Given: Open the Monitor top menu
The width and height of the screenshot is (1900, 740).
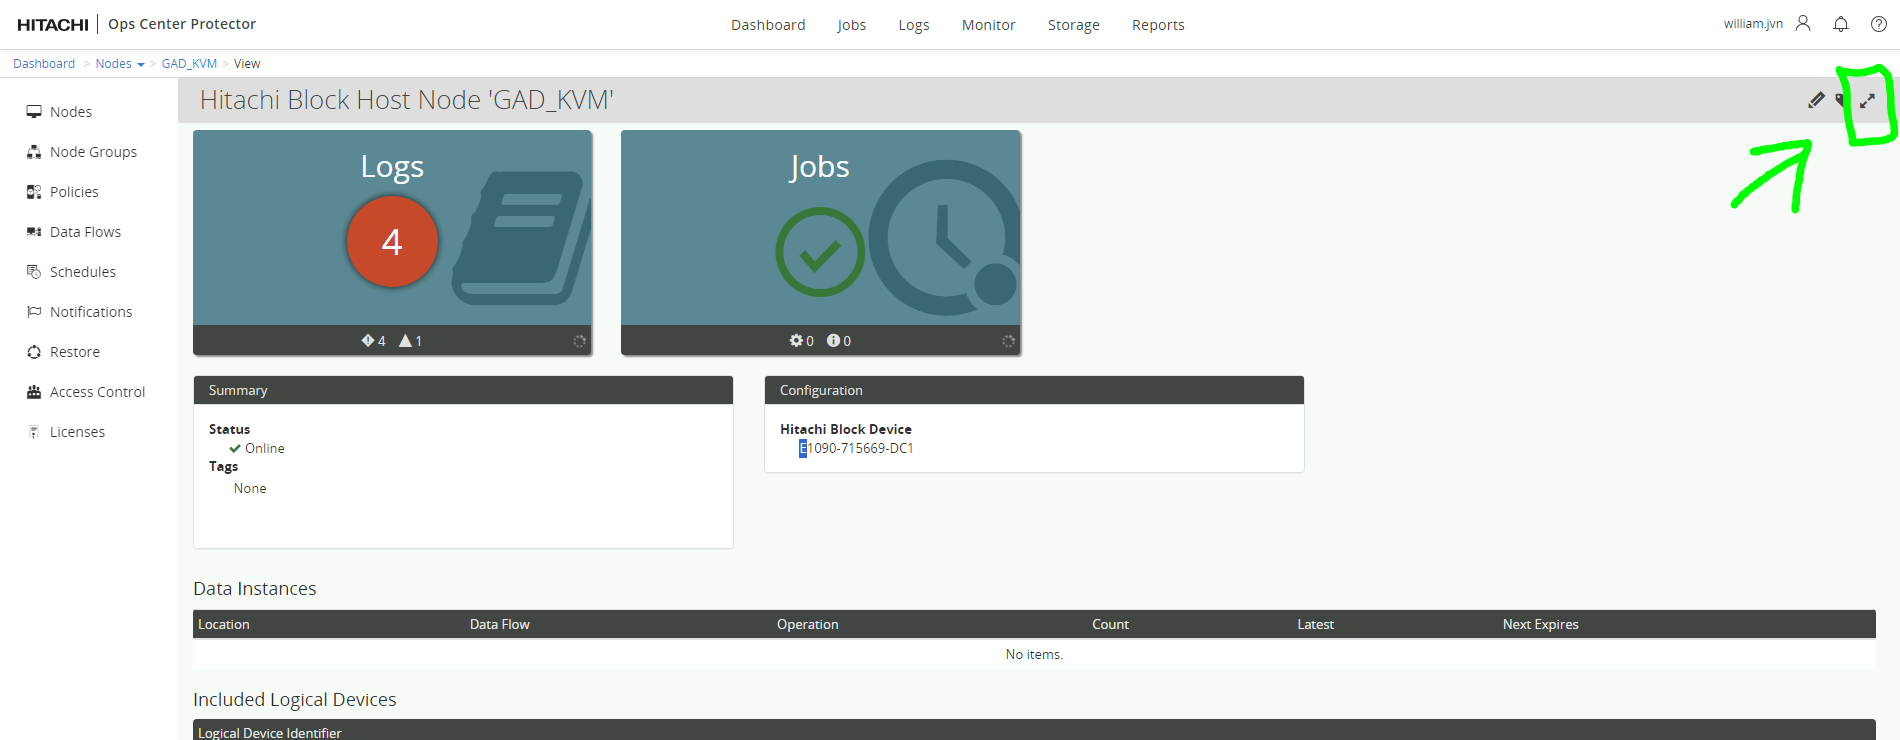Looking at the screenshot, I should pyautogui.click(x=989, y=25).
